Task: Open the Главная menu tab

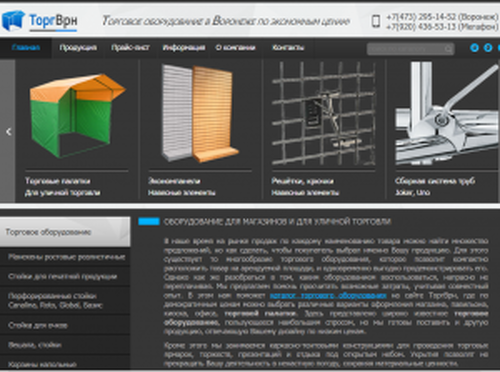Action: [x=26, y=48]
